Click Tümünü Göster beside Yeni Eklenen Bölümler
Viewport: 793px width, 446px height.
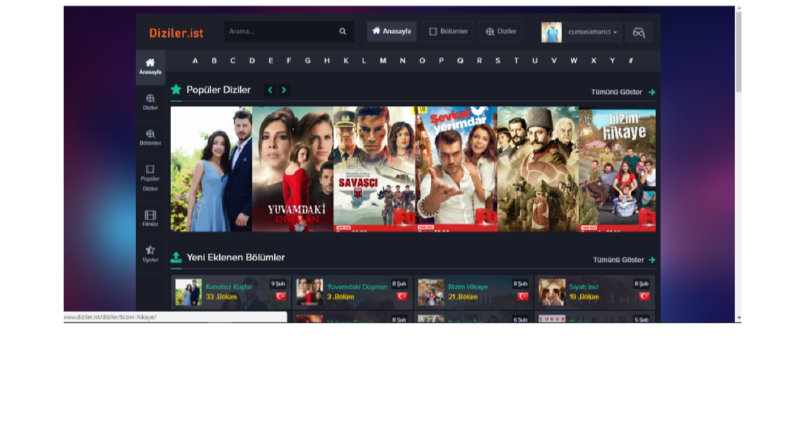(624, 260)
